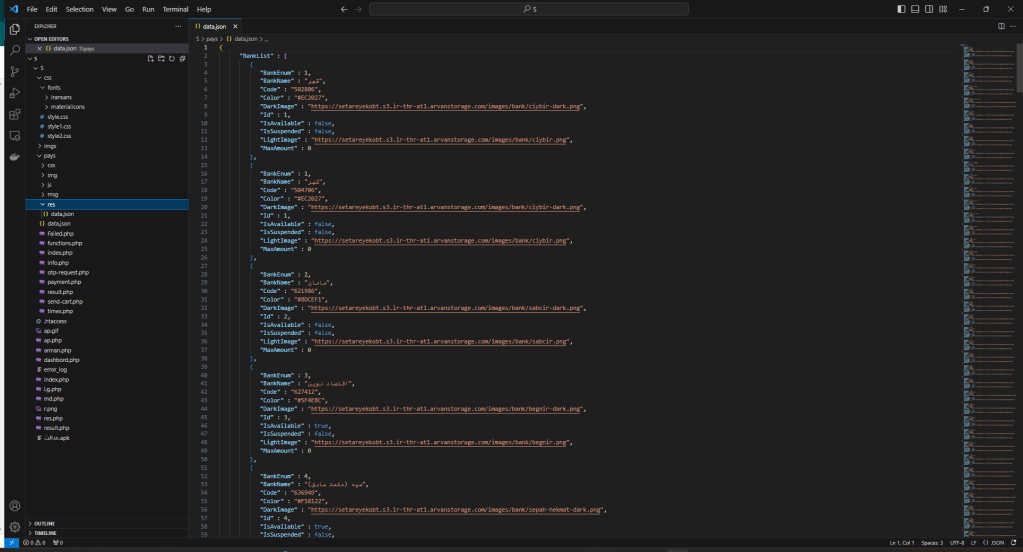Expand the imgs folder
The height and width of the screenshot is (552, 1023).
click(x=50, y=146)
